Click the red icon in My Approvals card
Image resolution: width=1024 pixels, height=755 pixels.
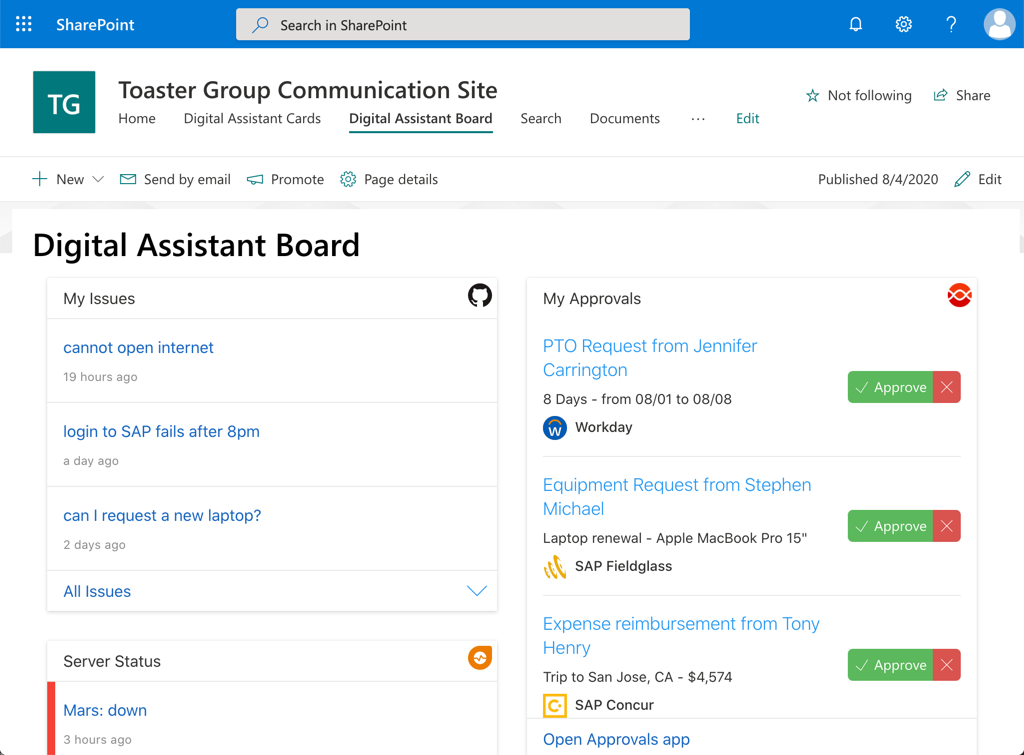959,295
